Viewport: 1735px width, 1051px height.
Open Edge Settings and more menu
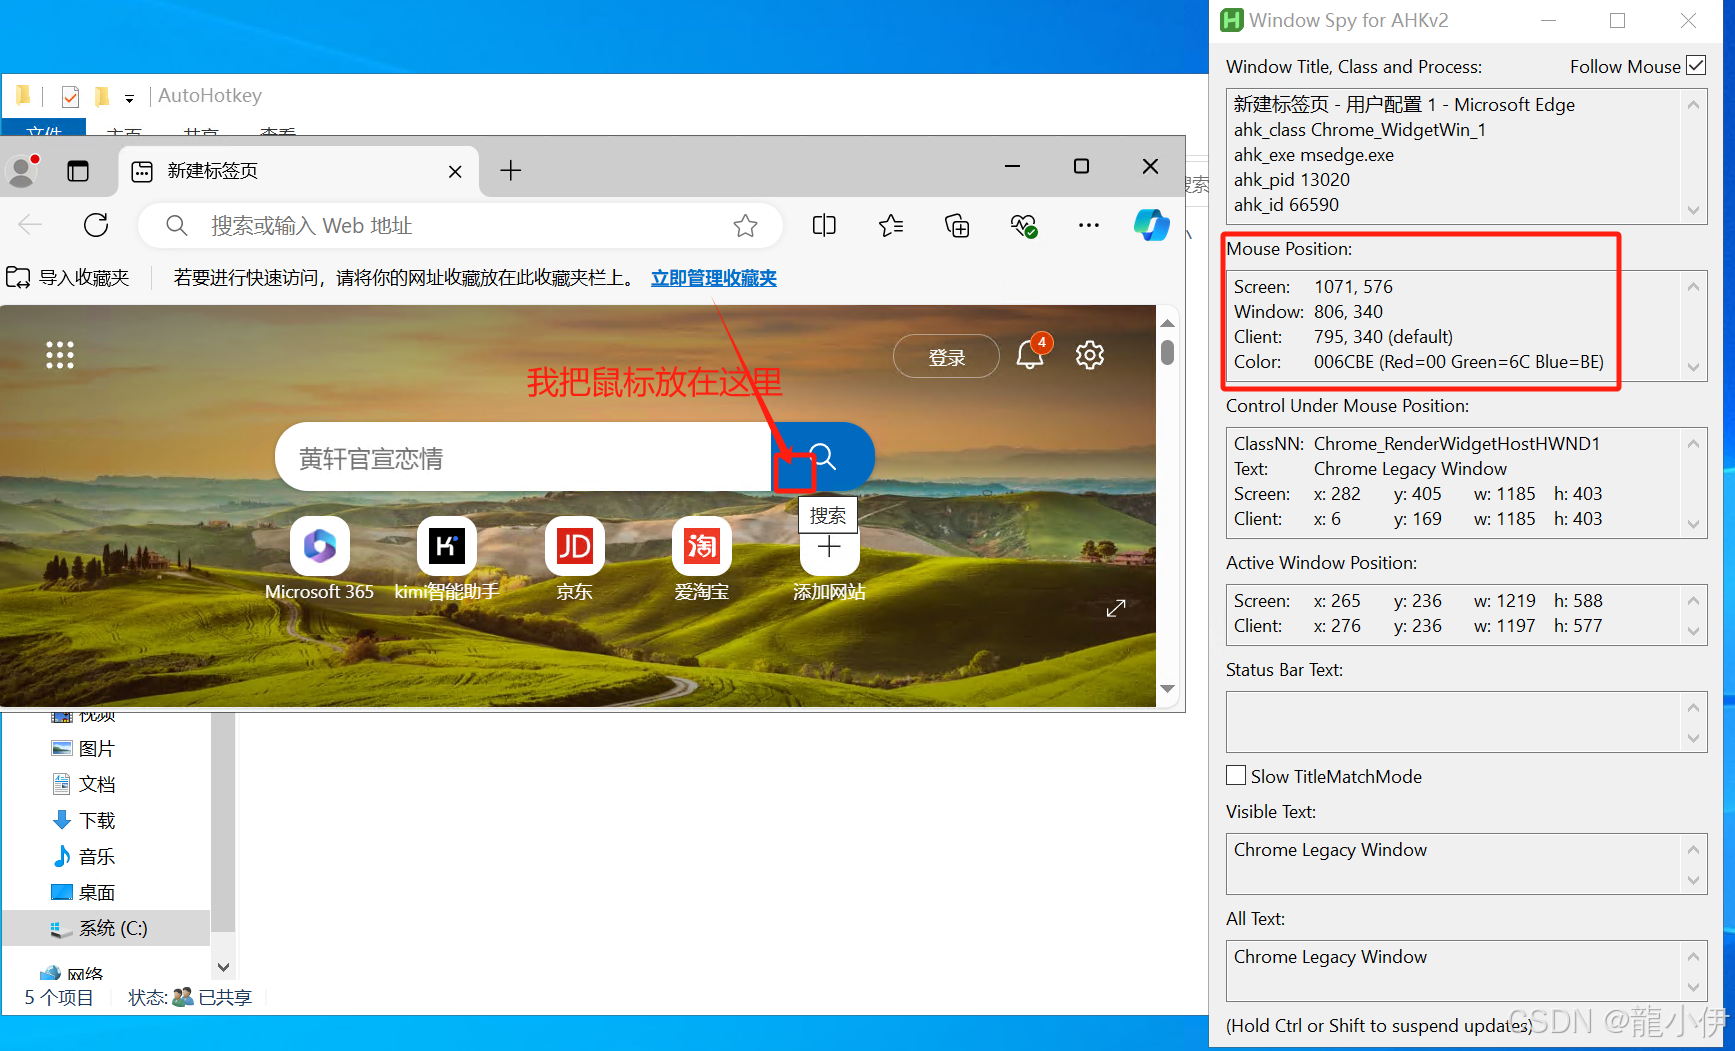point(1089,226)
